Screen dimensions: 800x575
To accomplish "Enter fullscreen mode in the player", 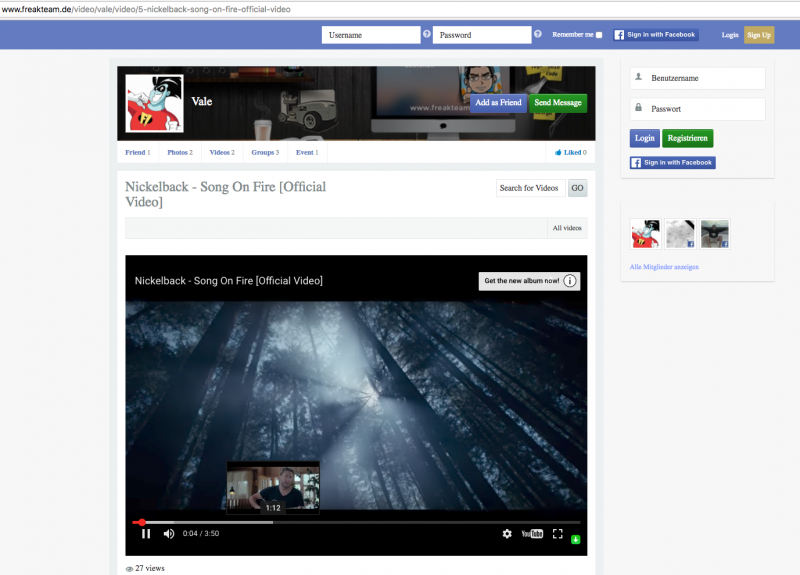I will click(558, 534).
